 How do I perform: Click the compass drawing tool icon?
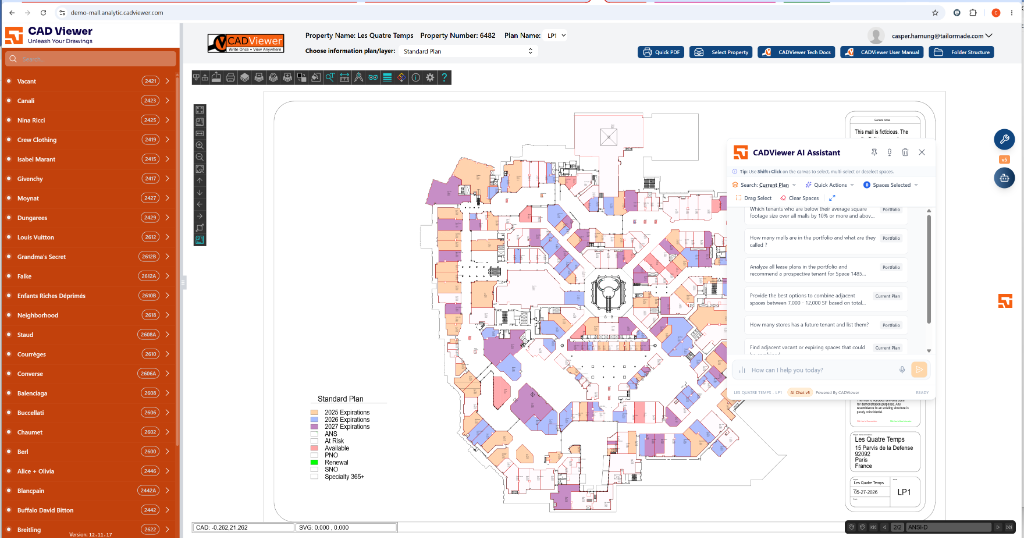tap(359, 78)
